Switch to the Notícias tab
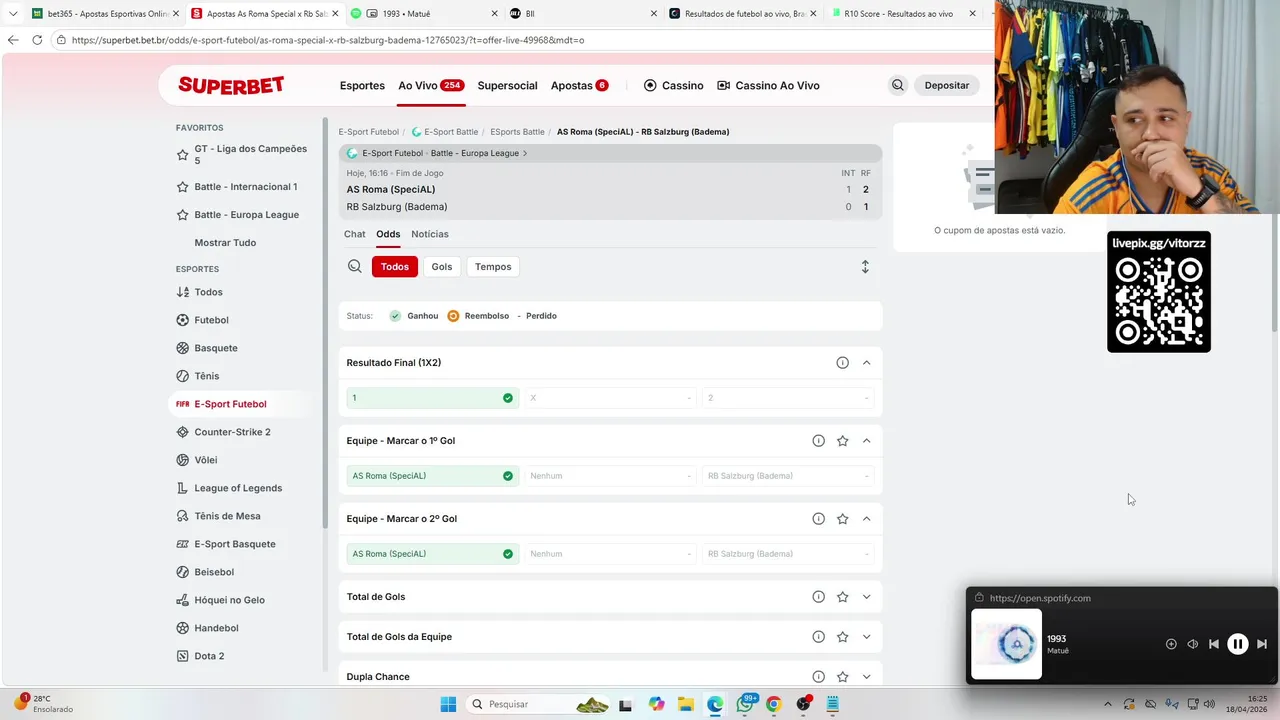The width and height of the screenshot is (1280, 720). coord(430,234)
